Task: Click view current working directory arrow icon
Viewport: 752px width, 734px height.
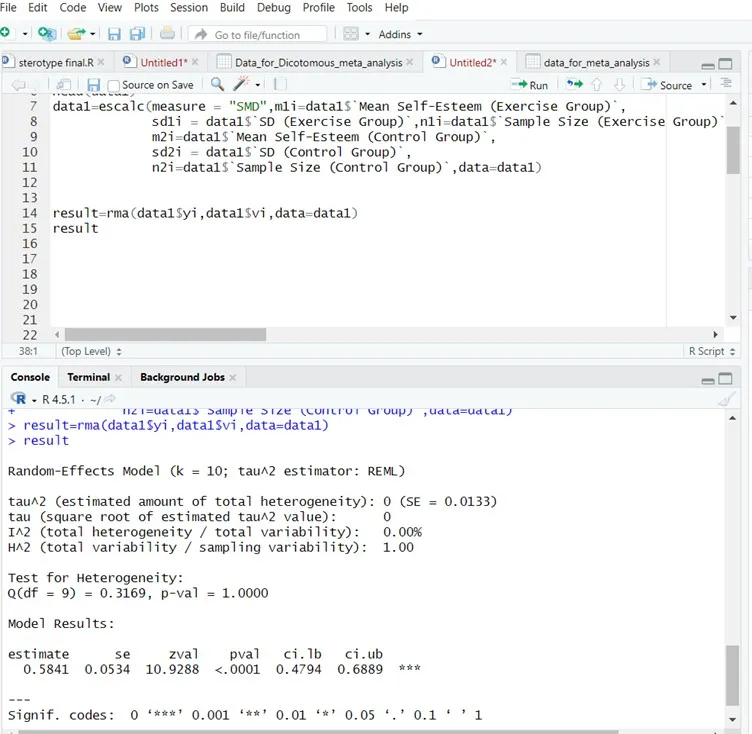Action: [x=110, y=399]
